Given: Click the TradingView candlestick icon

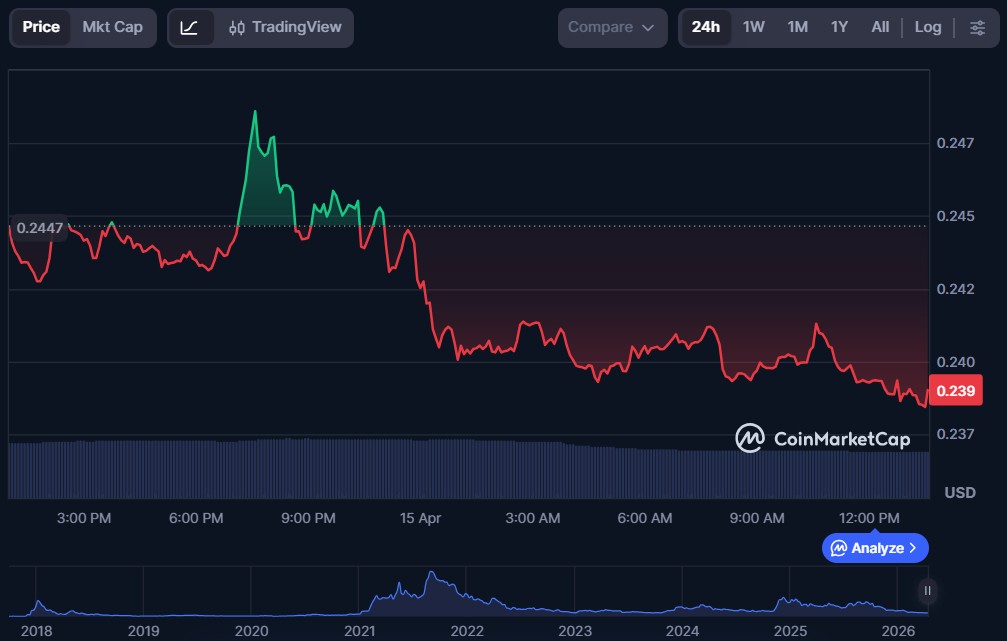Looking at the screenshot, I should click(237, 28).
